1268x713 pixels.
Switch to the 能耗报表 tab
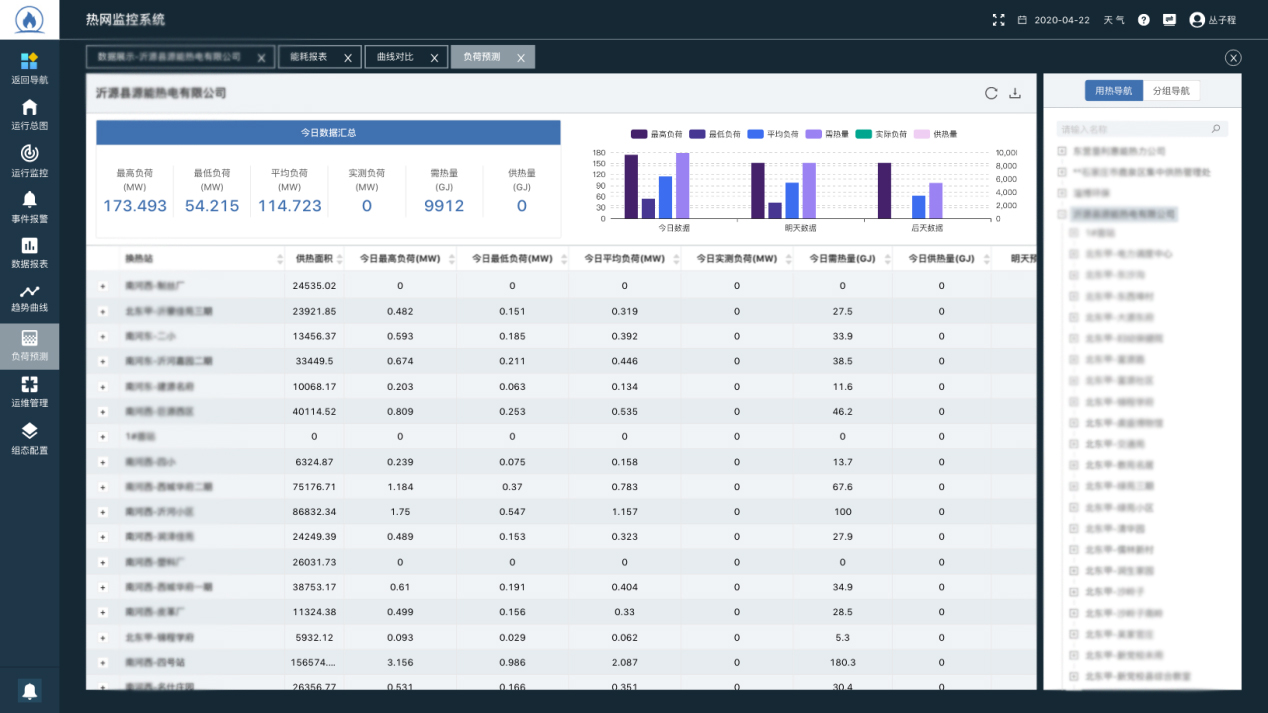(x=309, y=57)
